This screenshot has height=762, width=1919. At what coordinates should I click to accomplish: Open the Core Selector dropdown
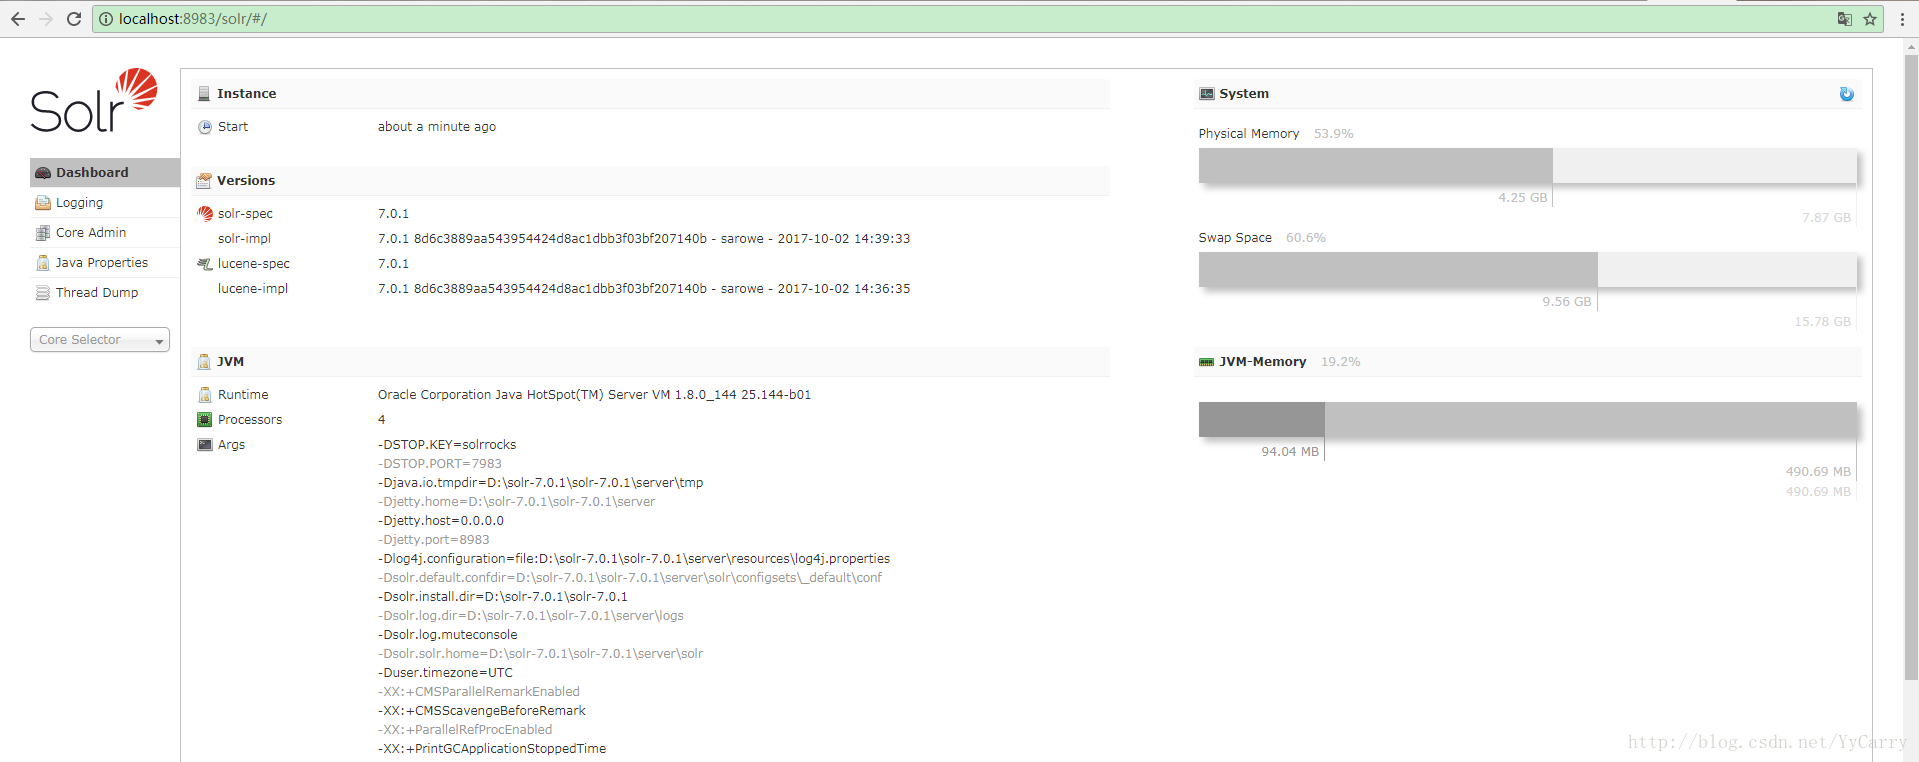(100, 340)
